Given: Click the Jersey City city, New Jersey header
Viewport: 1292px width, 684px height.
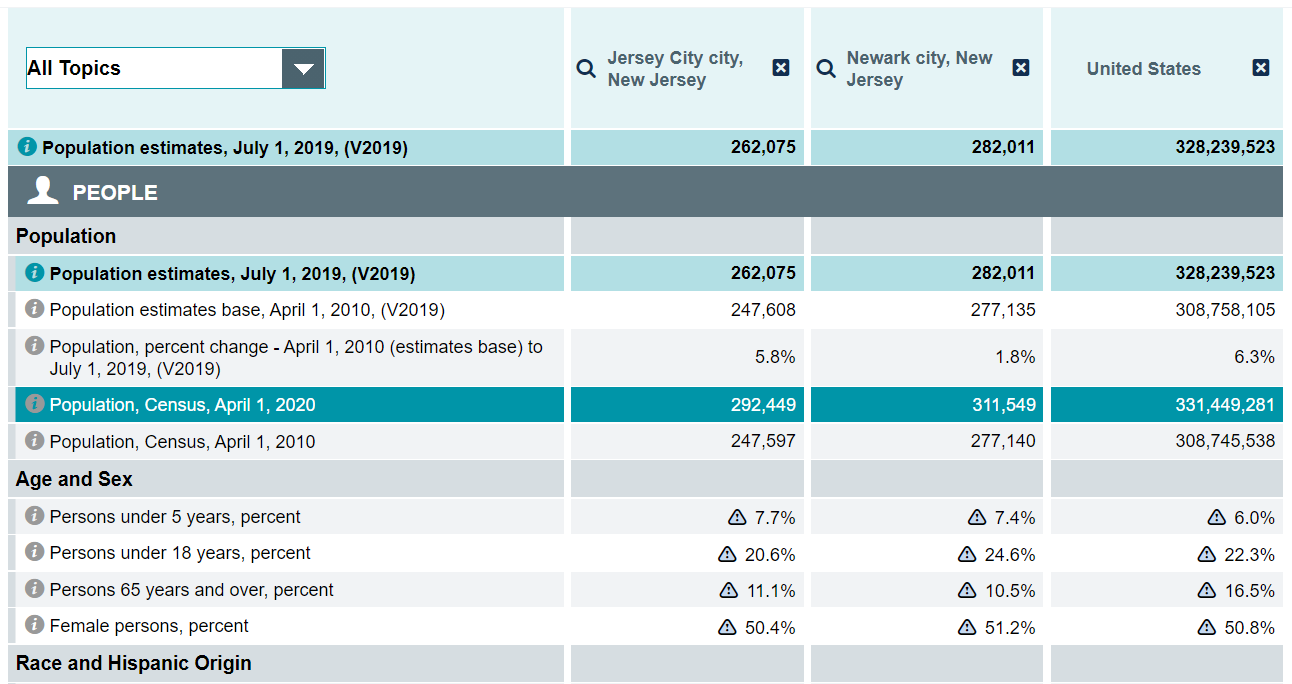Looking at the screenshot, I should 675,69.
